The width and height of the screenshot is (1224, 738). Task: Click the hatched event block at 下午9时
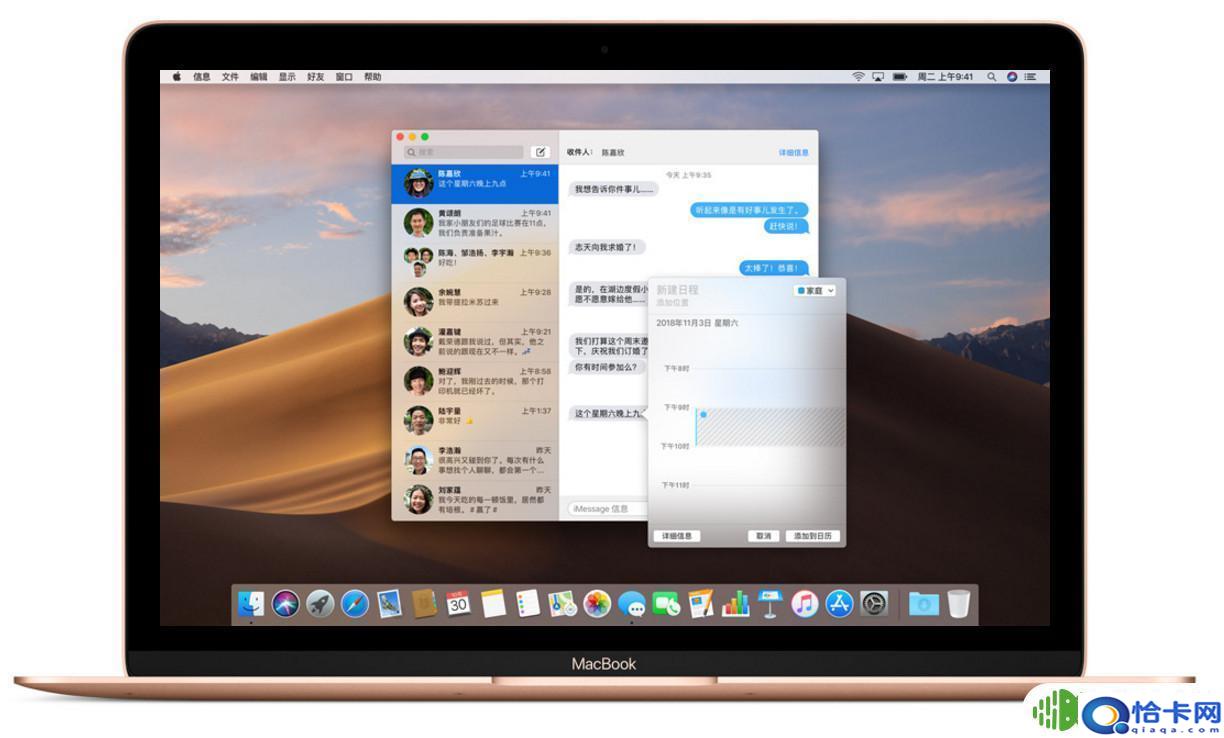[770, 426]
